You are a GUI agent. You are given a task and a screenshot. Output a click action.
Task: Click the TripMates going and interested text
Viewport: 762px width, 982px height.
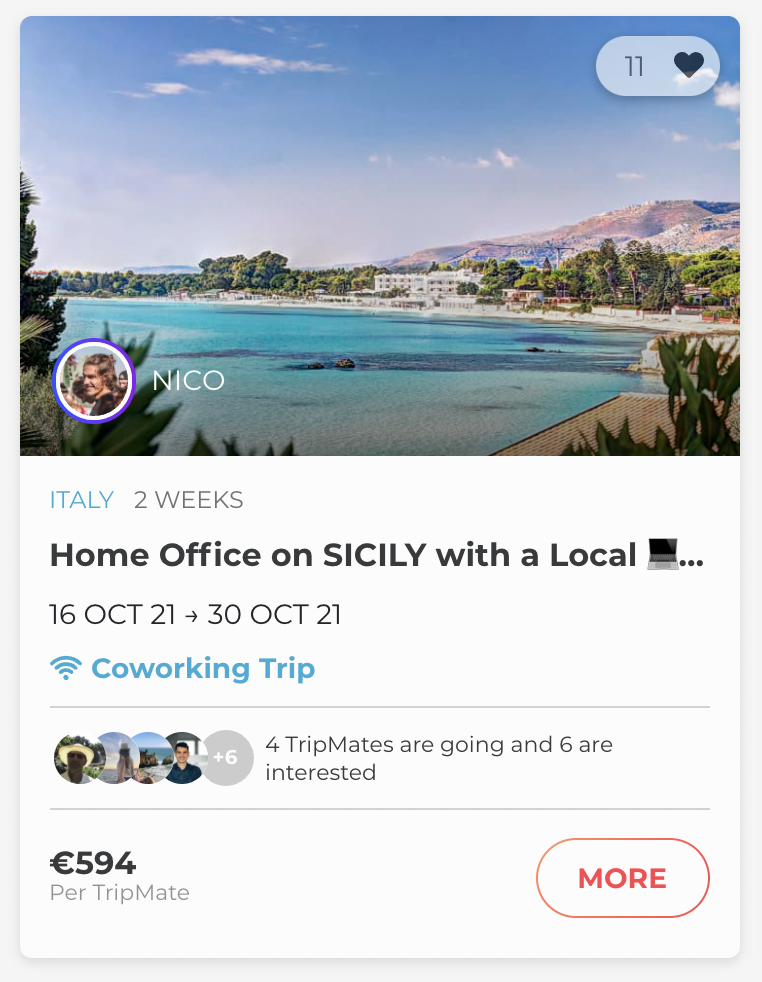point(438,758)
